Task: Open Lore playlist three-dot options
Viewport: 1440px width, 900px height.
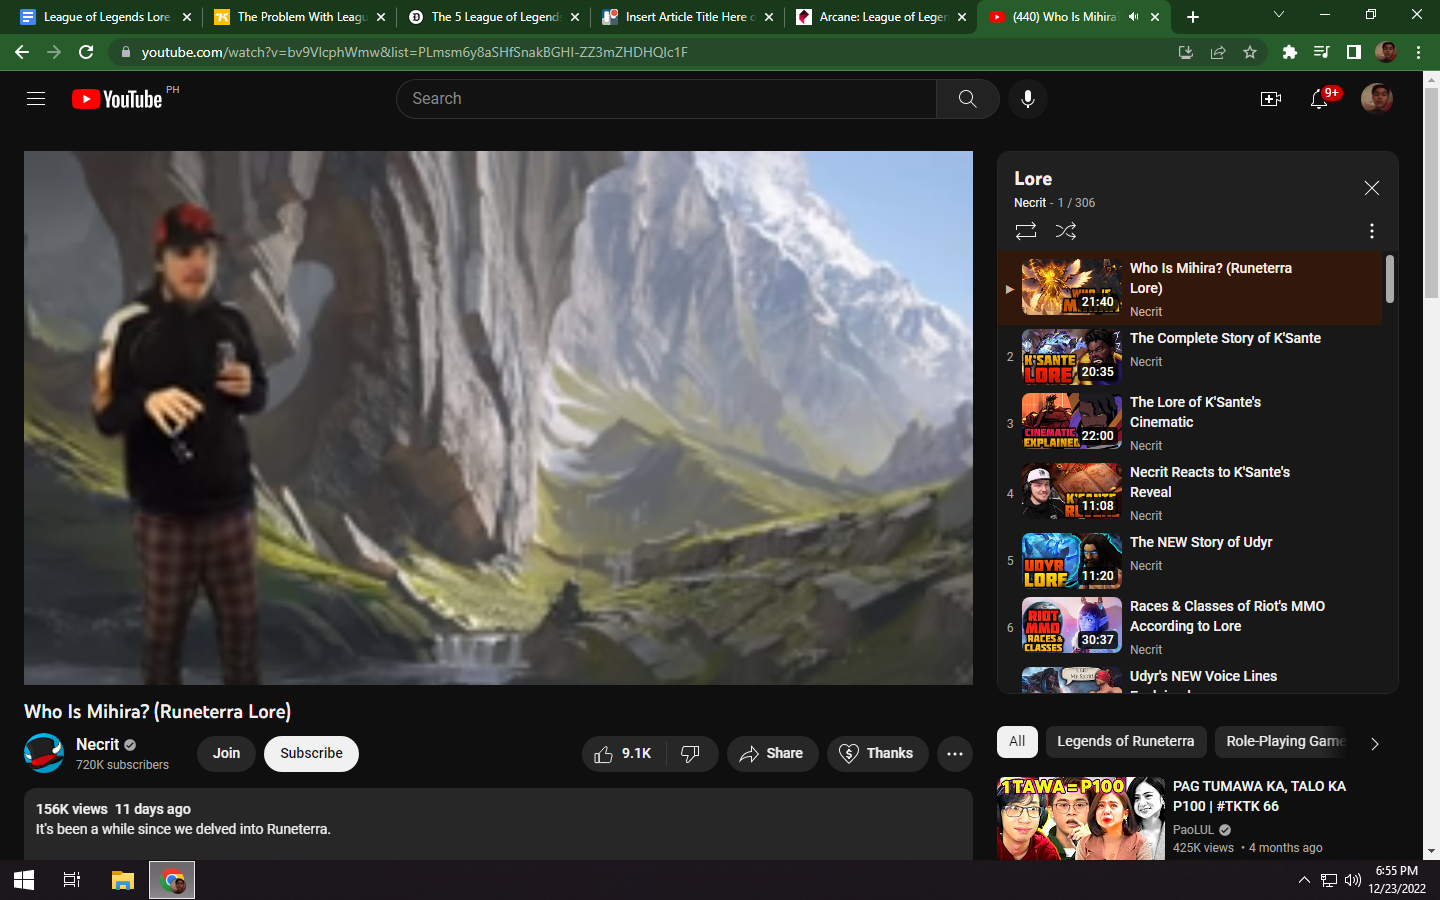Action: pyautogui.click(x=1372, y=231)
